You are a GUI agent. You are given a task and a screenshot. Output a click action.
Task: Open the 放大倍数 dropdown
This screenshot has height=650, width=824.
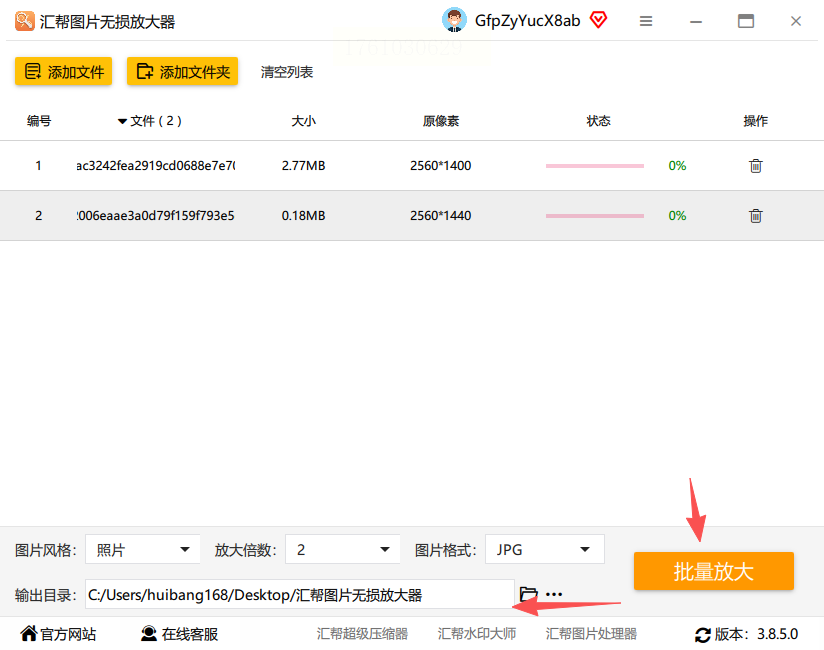(343, 550)
